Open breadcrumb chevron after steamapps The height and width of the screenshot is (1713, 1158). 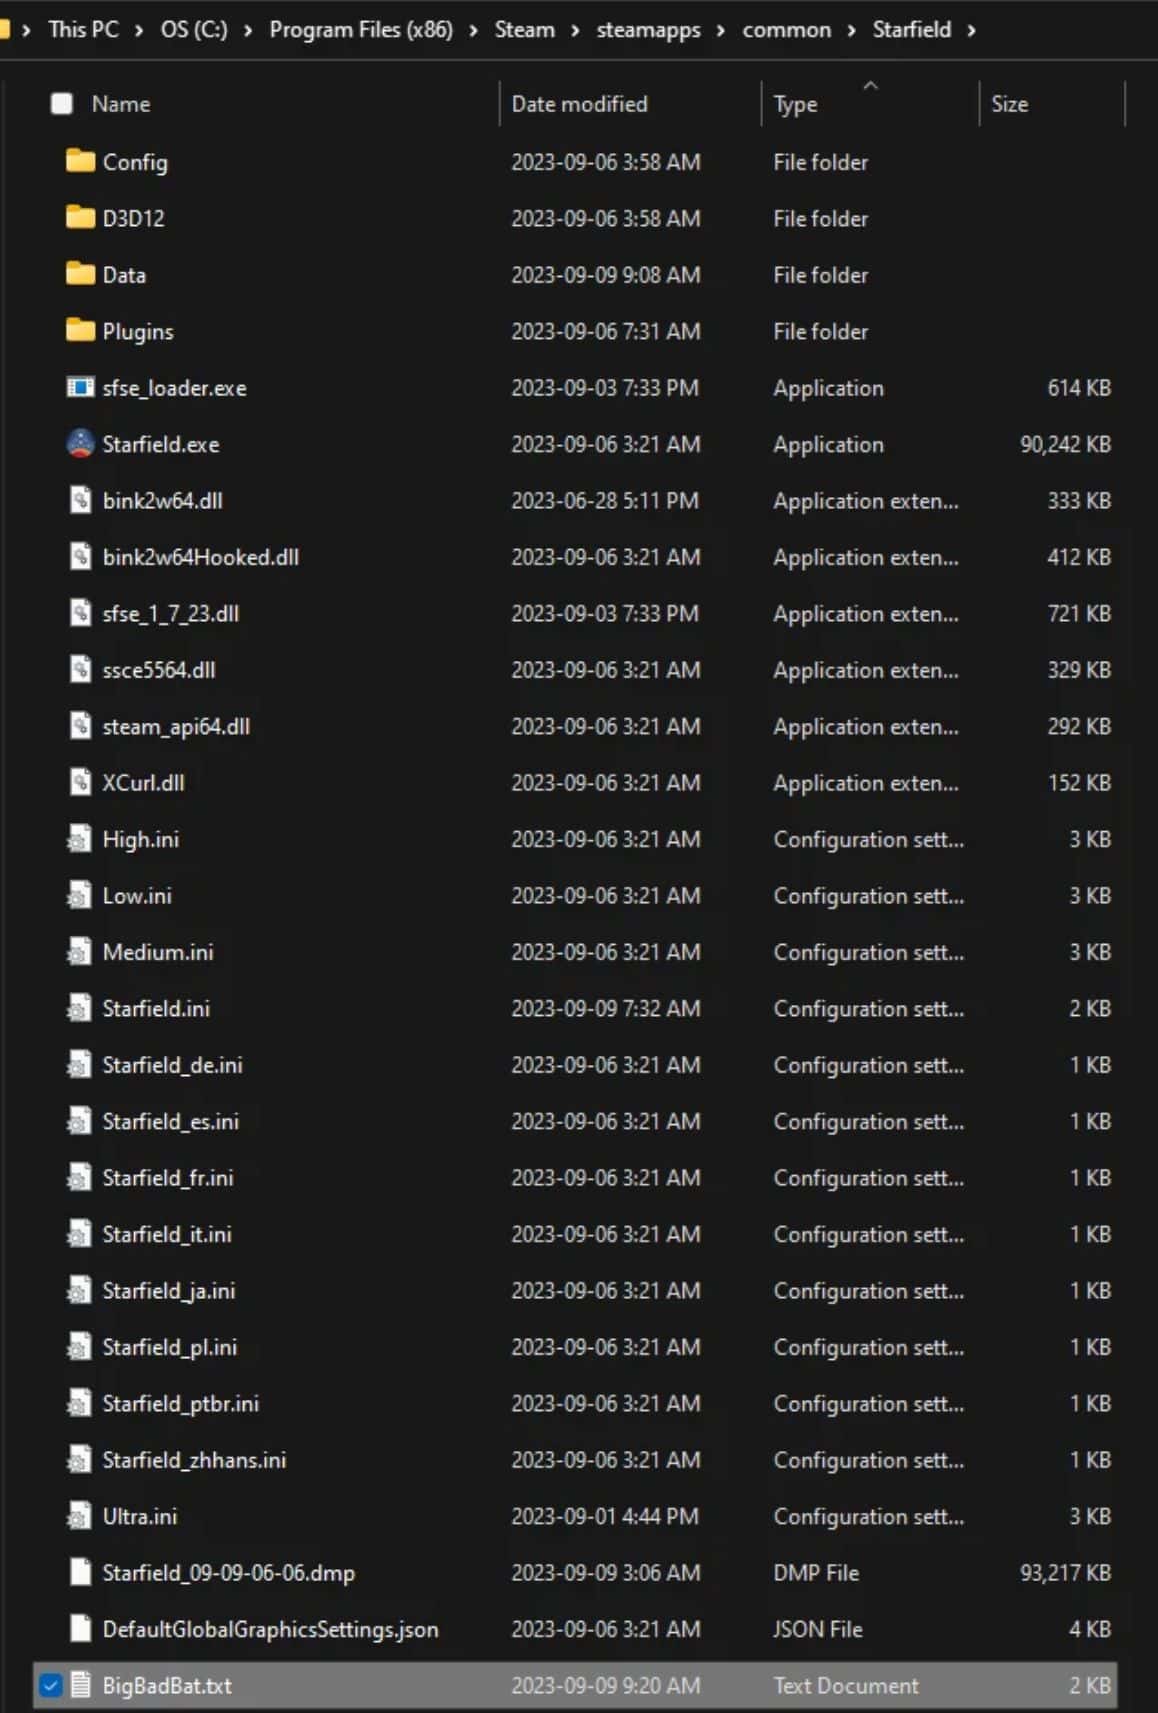pos(721,30)
